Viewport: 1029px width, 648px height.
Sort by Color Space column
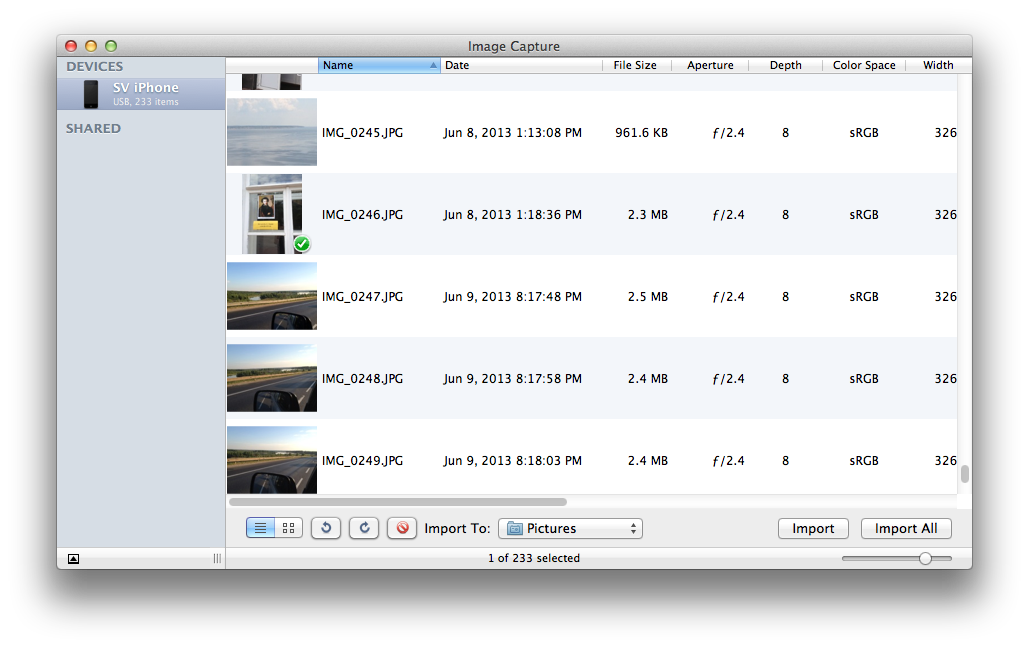[864, 65]
